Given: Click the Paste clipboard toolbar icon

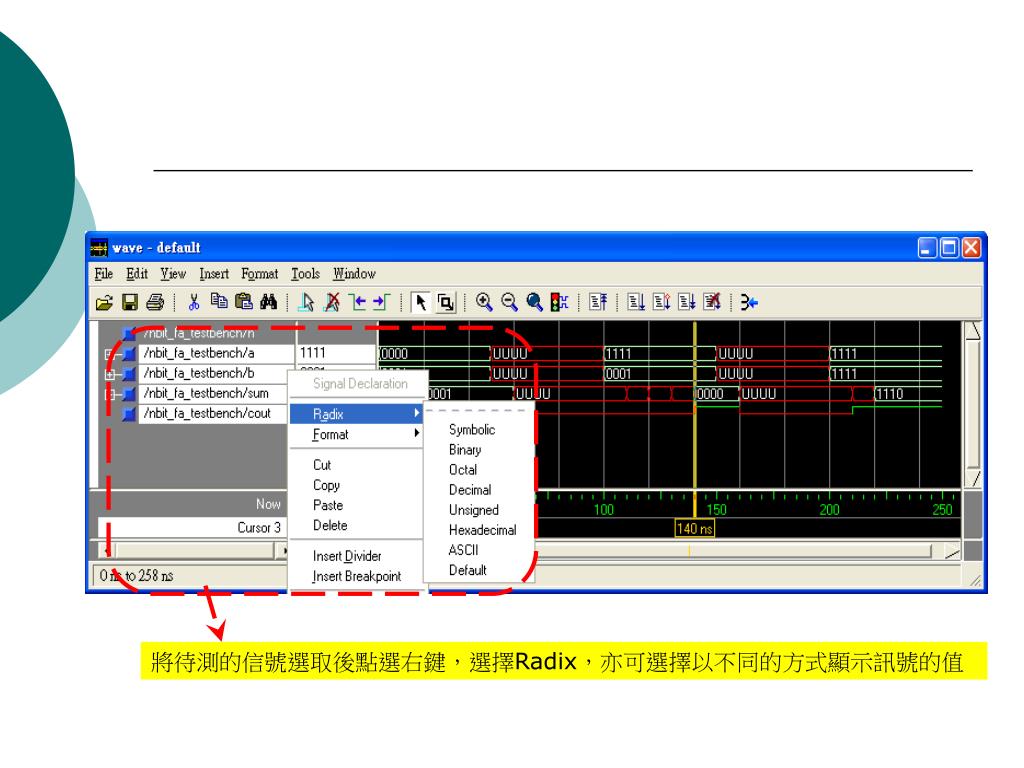Looking at the screenshot, I should click(244, 301).
